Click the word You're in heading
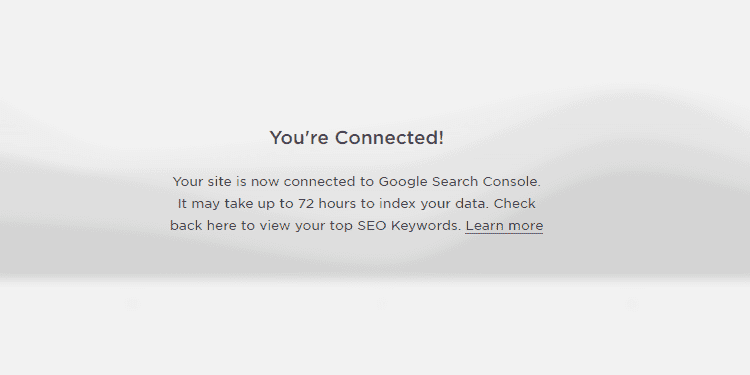Viewport: 750px width, 375px height. [x=299, y=138]
